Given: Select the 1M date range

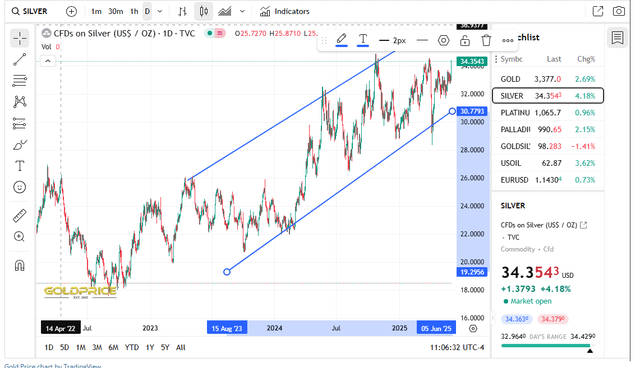Looking at the screenshot, I should [81, 347].
